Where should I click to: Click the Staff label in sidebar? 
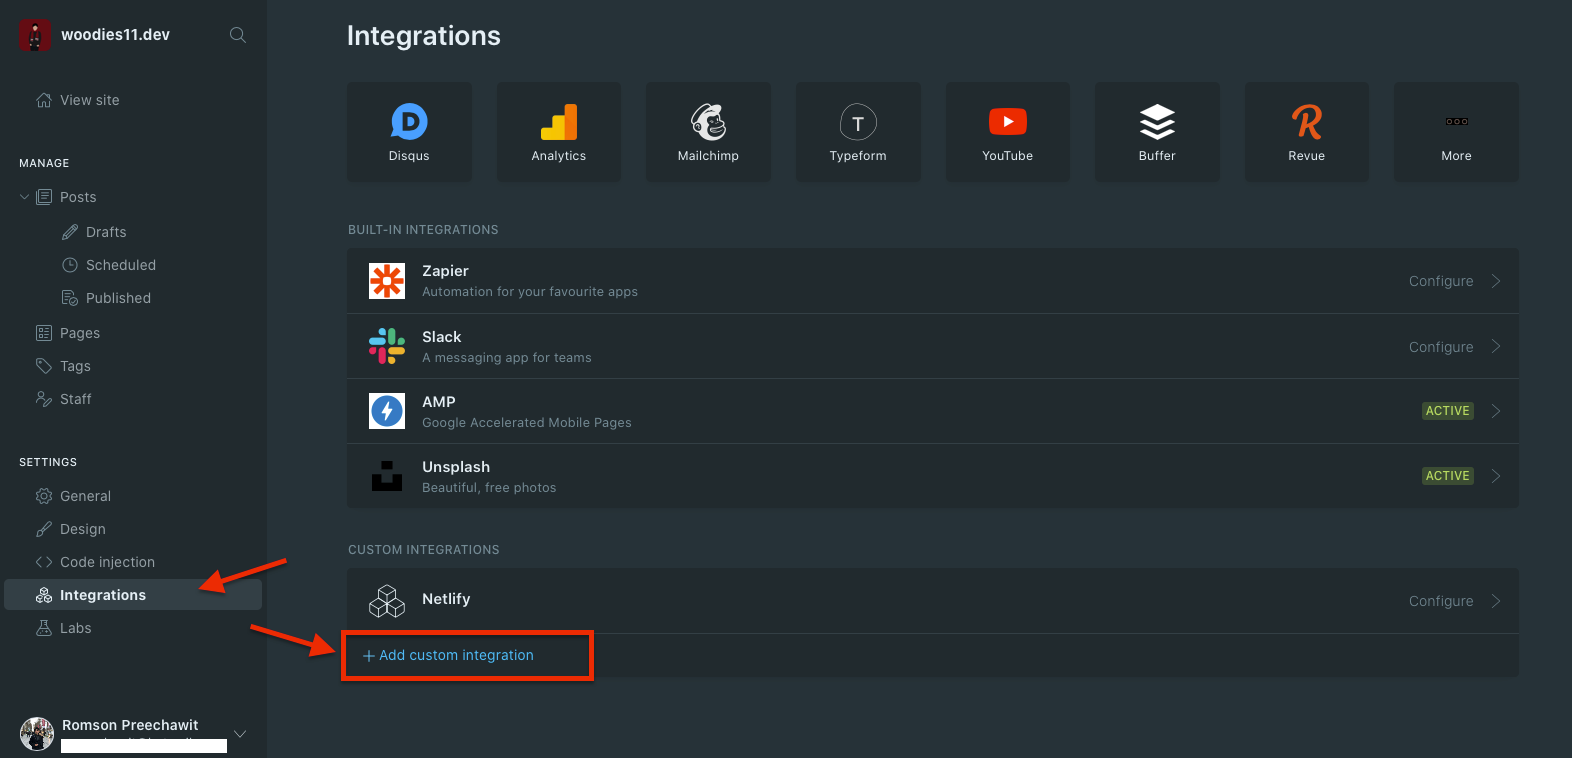coord(76,399)
